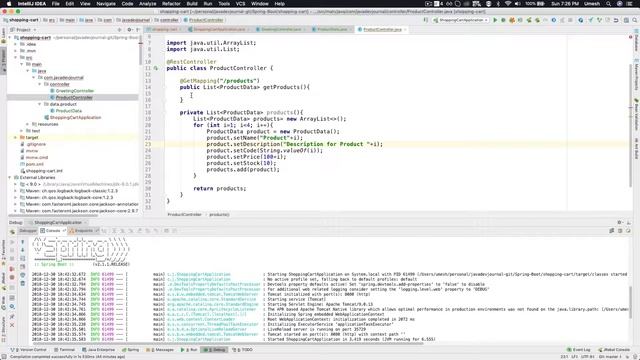Click the Spotlight search icon in the menu bar

click(x=609, y=4)
